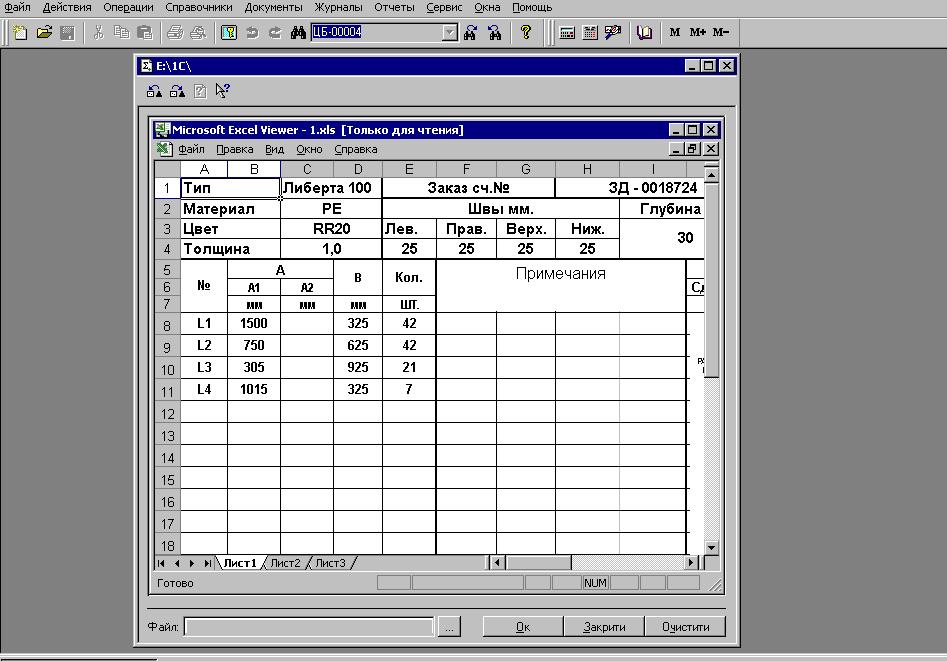This screenshot has height=661, width=947.
Task: Click the Файл path input field
Action: [309, 627]
